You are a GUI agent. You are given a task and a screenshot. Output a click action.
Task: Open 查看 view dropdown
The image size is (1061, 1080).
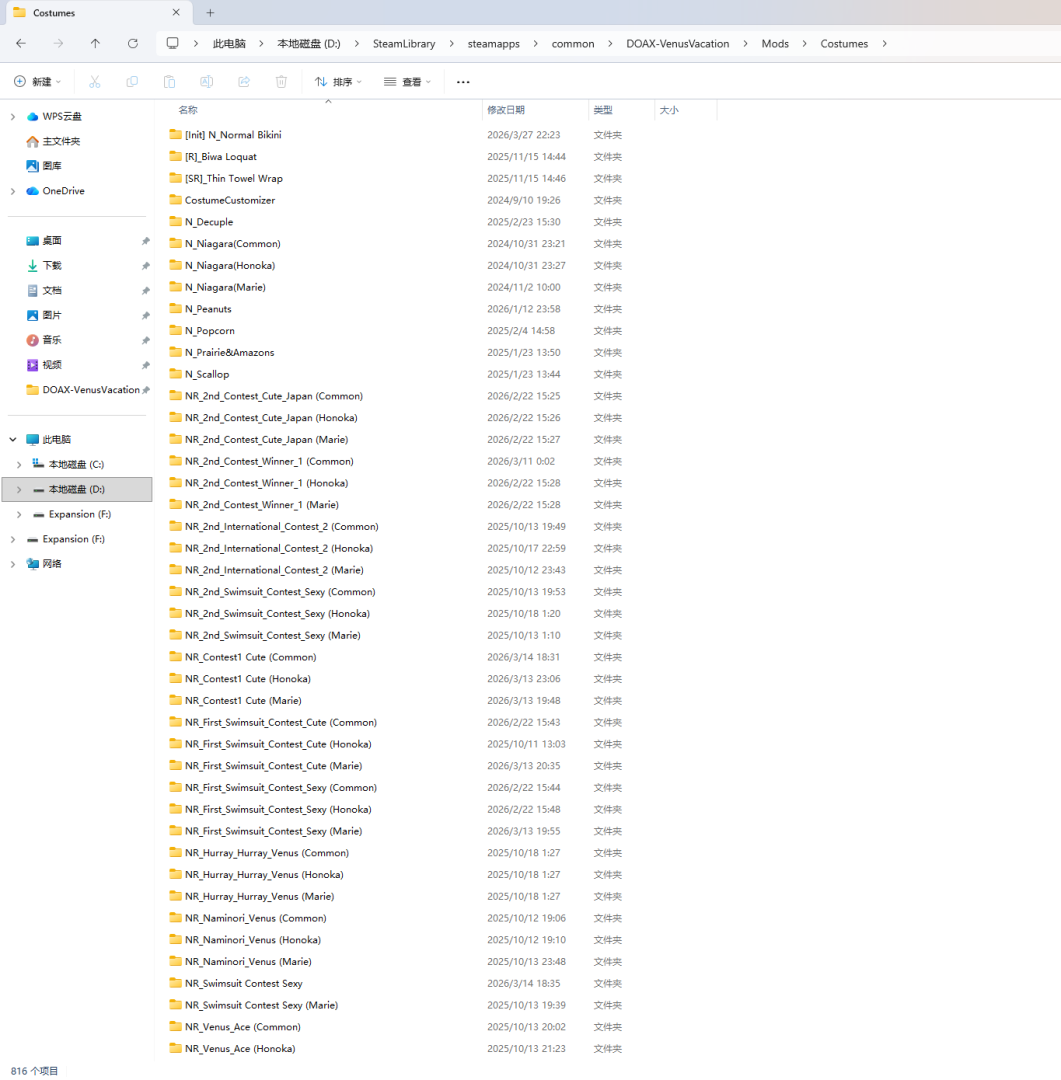pyautogui.click(x=407, y=82)
